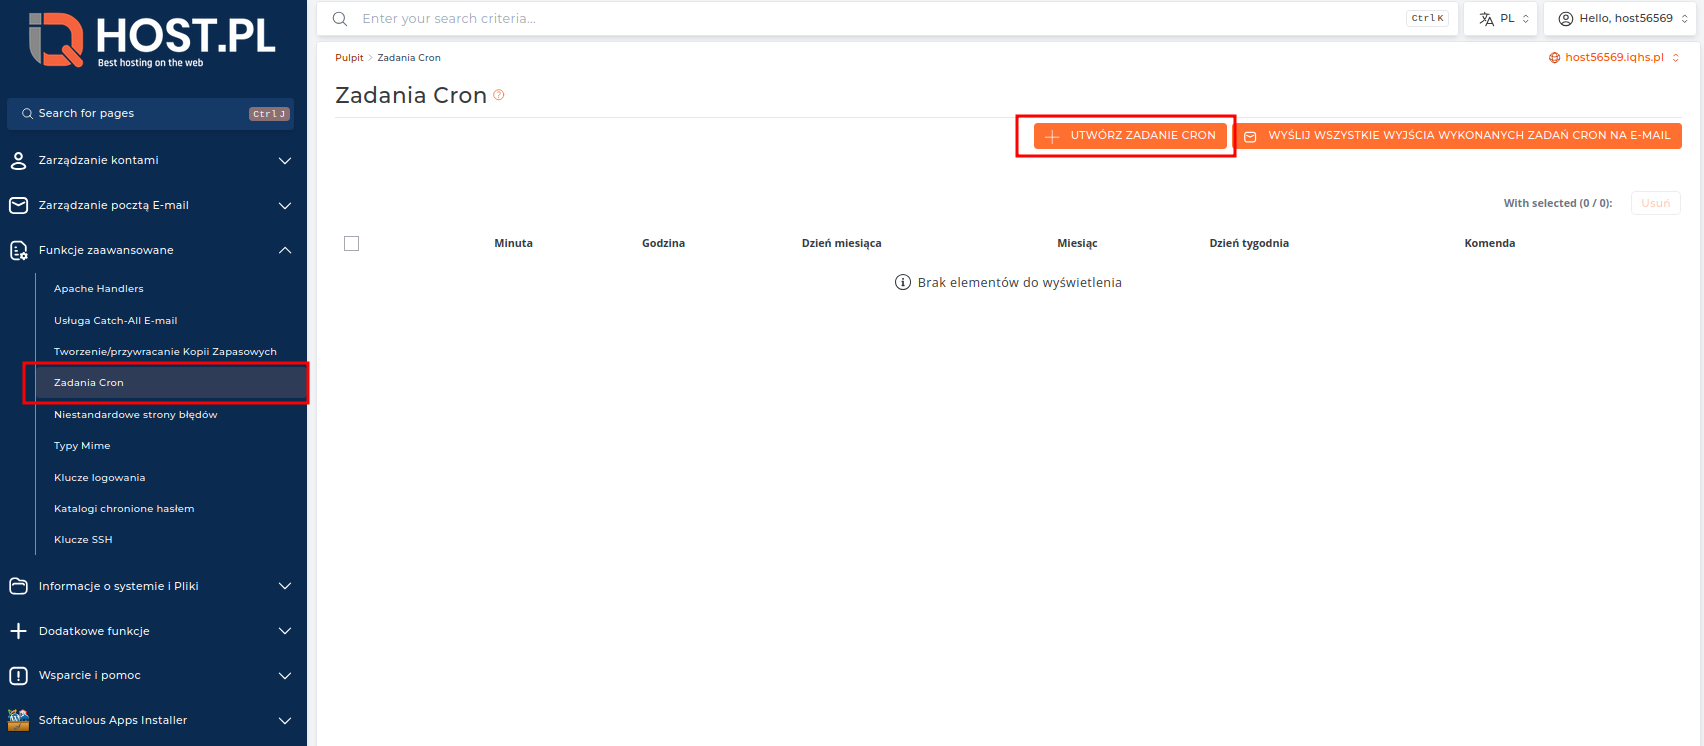Click the Pulpit breadcrumb link

point(349,58)
